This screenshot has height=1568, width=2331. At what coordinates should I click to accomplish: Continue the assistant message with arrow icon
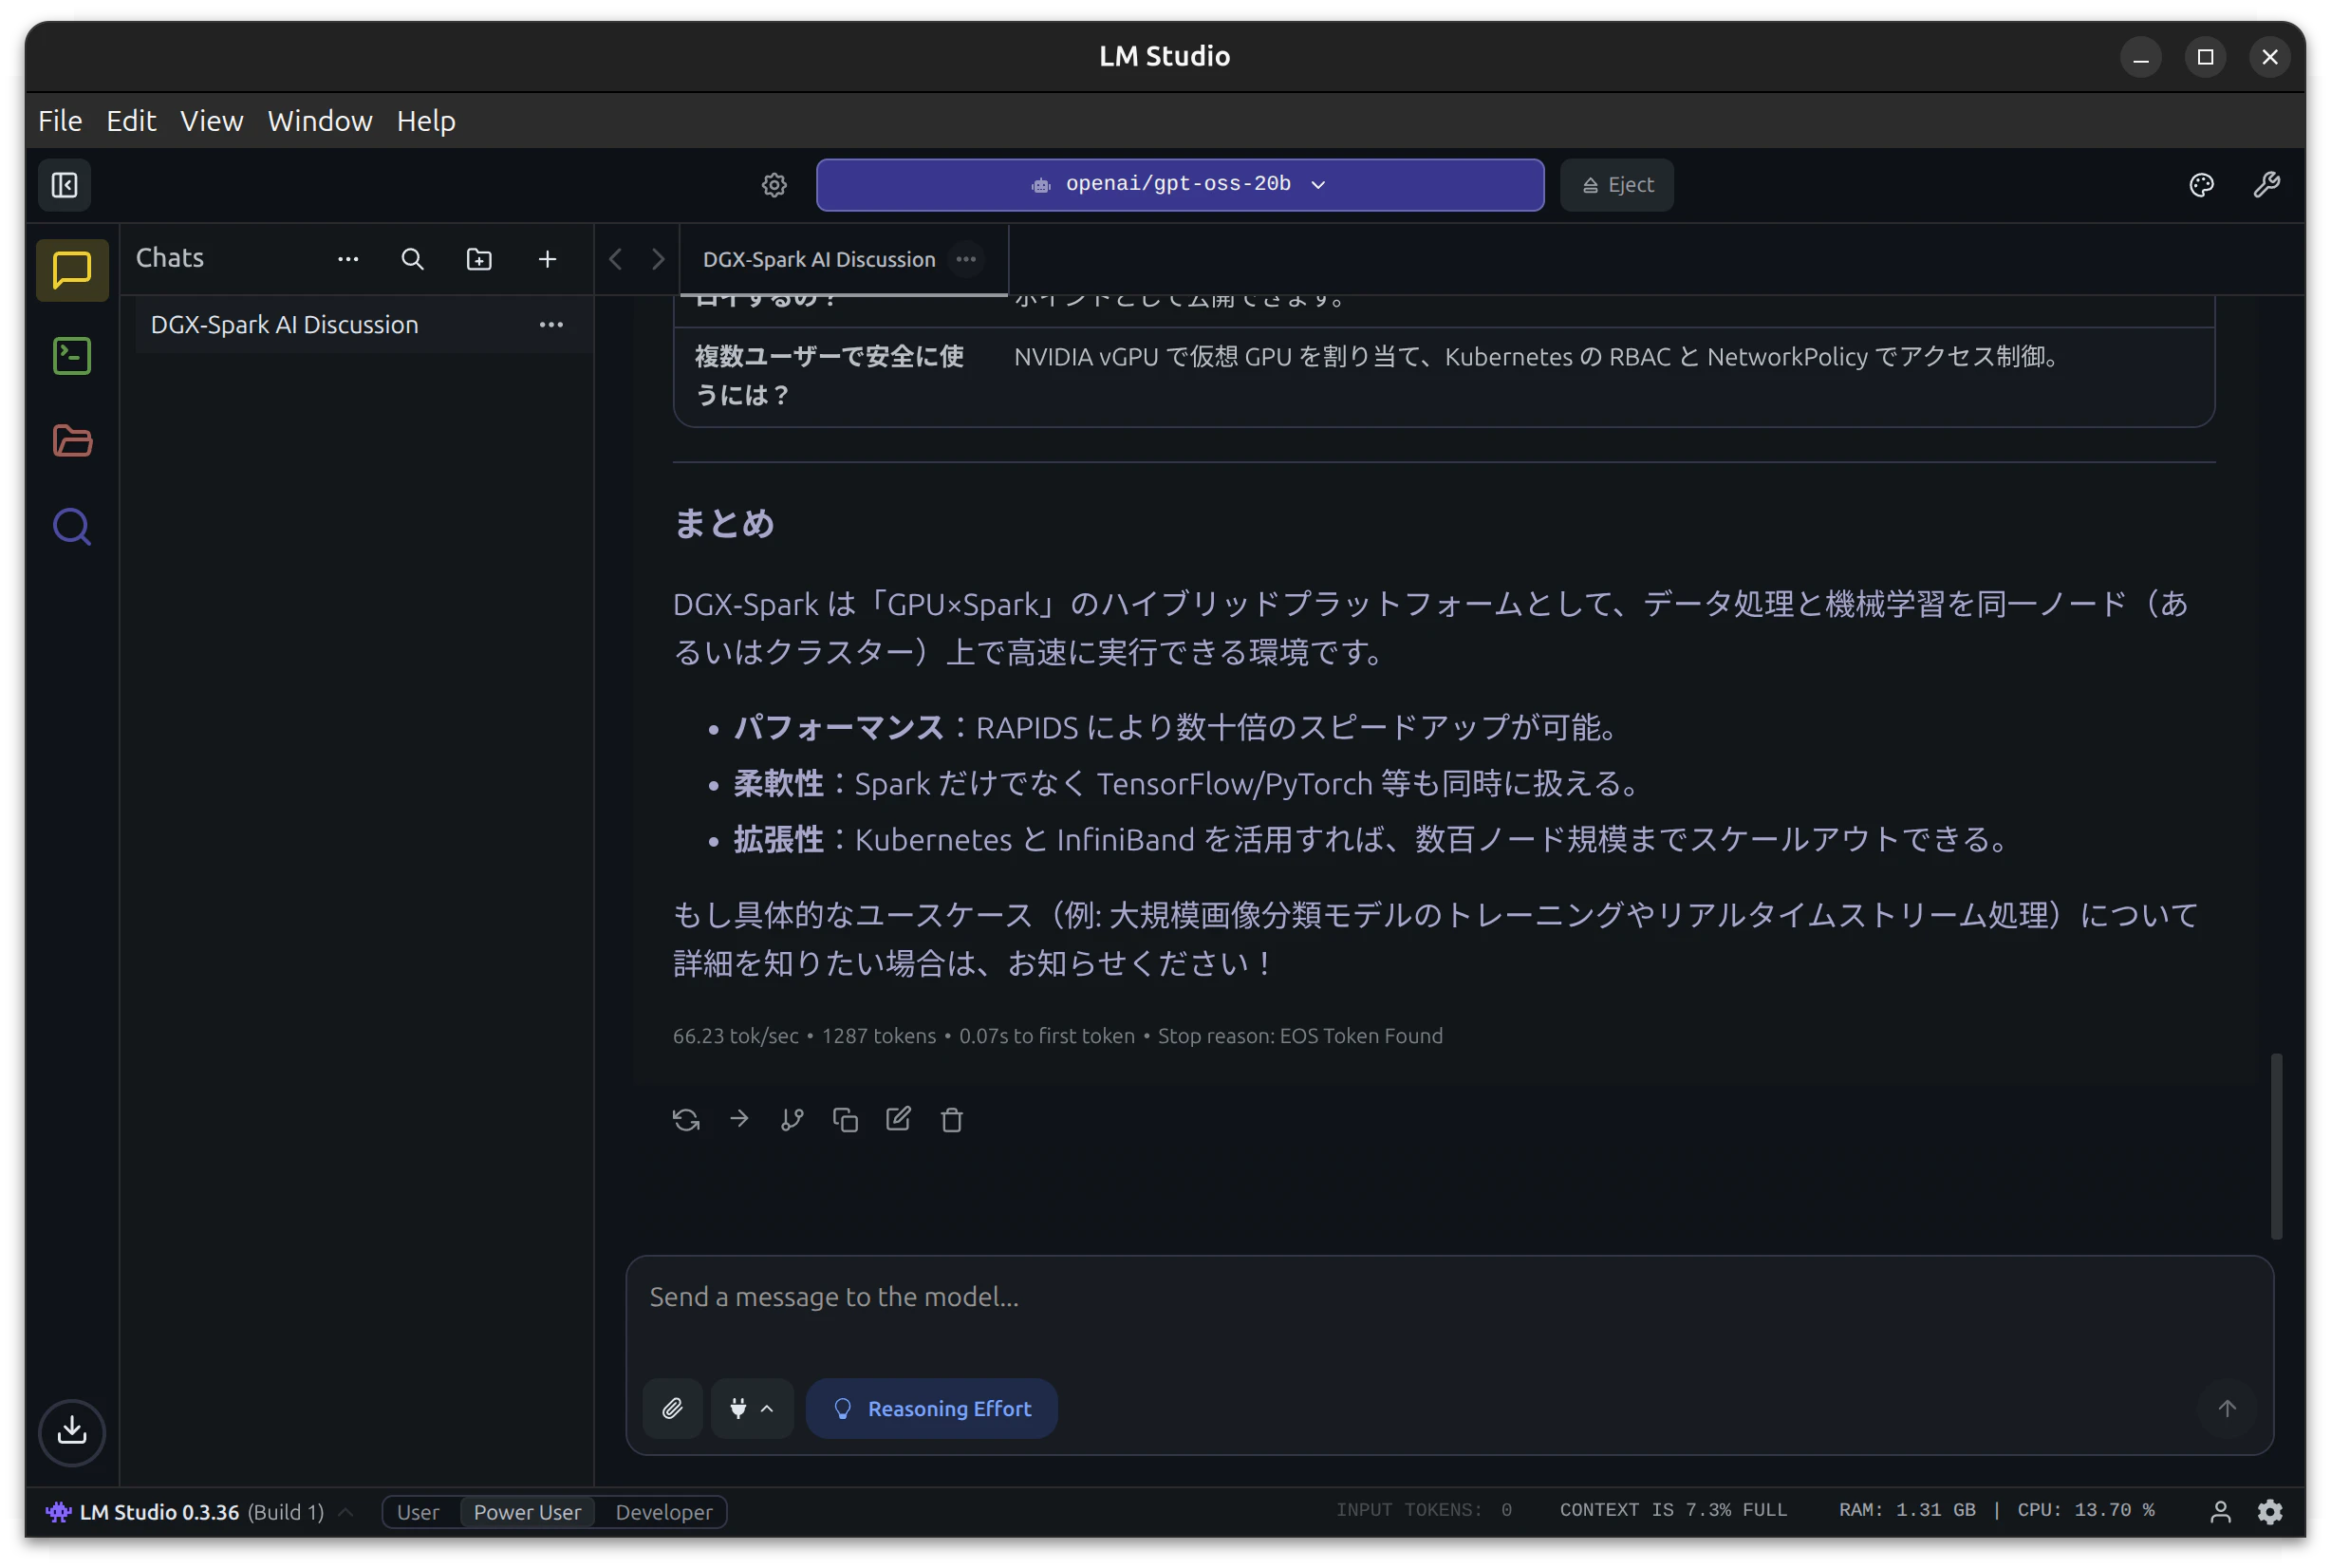pos(739,1119)
